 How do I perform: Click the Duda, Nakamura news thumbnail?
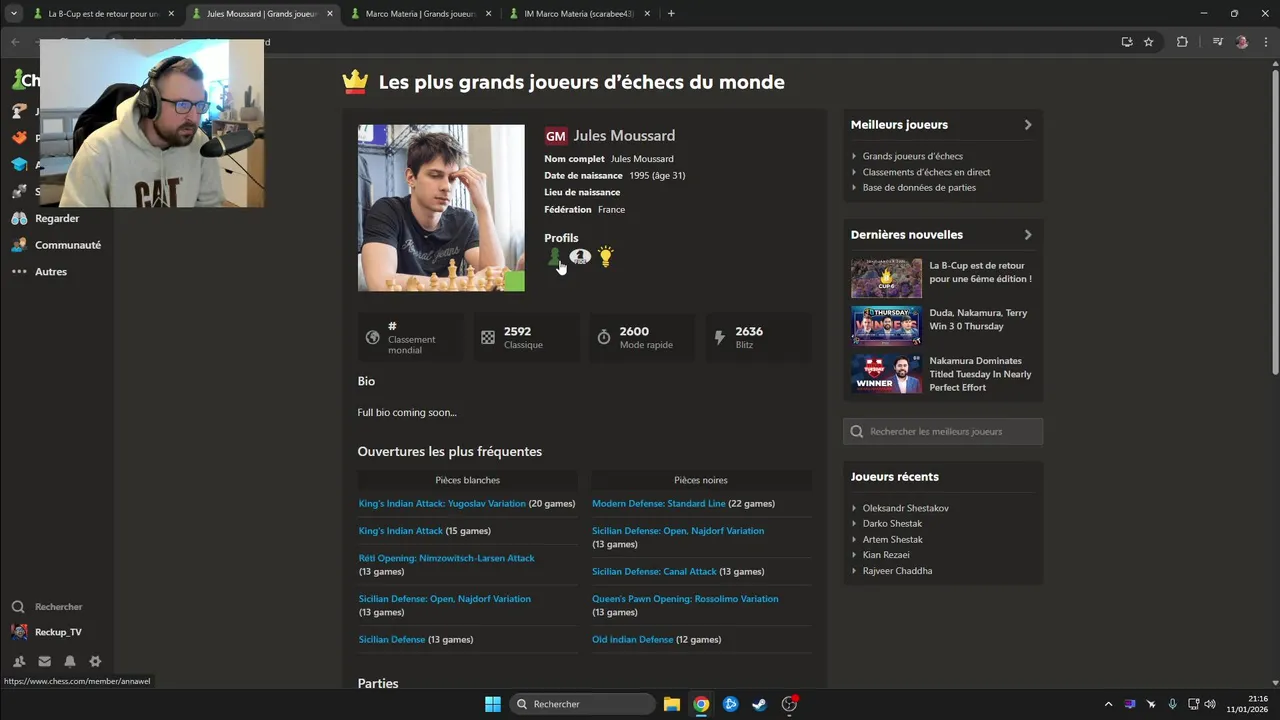click(886, 326)
